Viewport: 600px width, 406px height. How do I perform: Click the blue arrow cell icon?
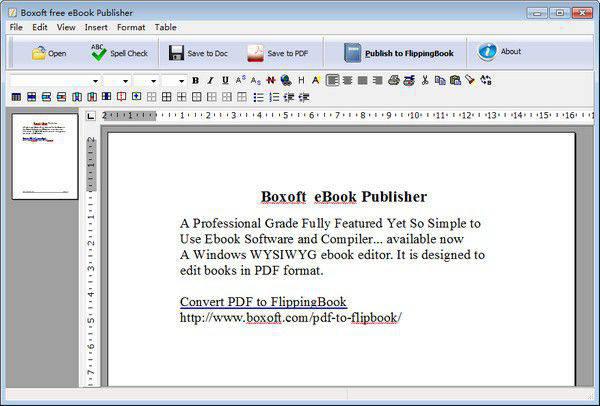pos(137,97)
